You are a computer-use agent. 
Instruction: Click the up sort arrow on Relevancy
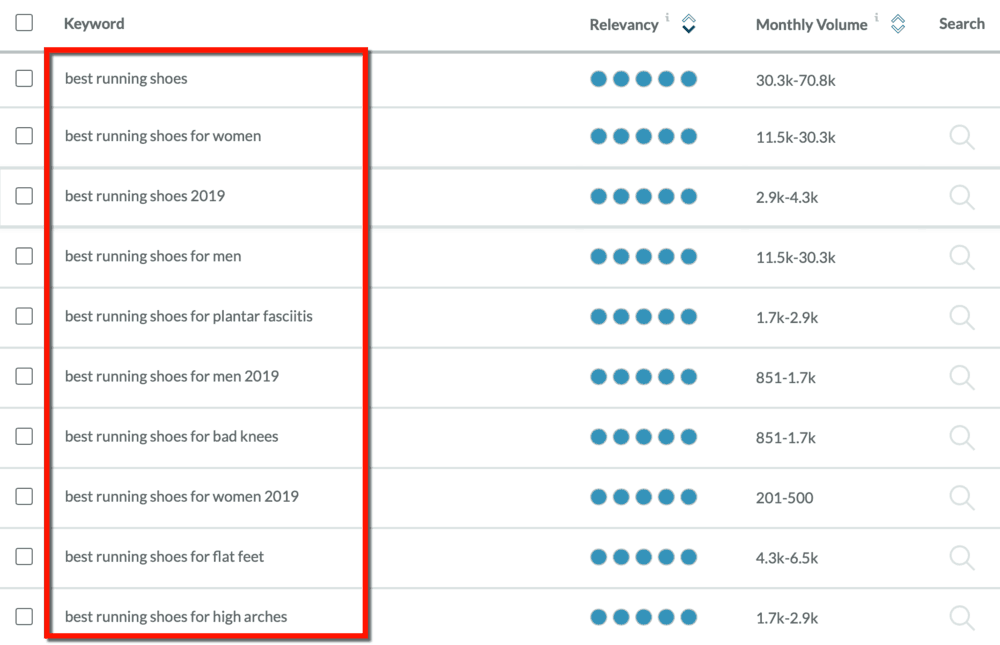tap(688, 17)
